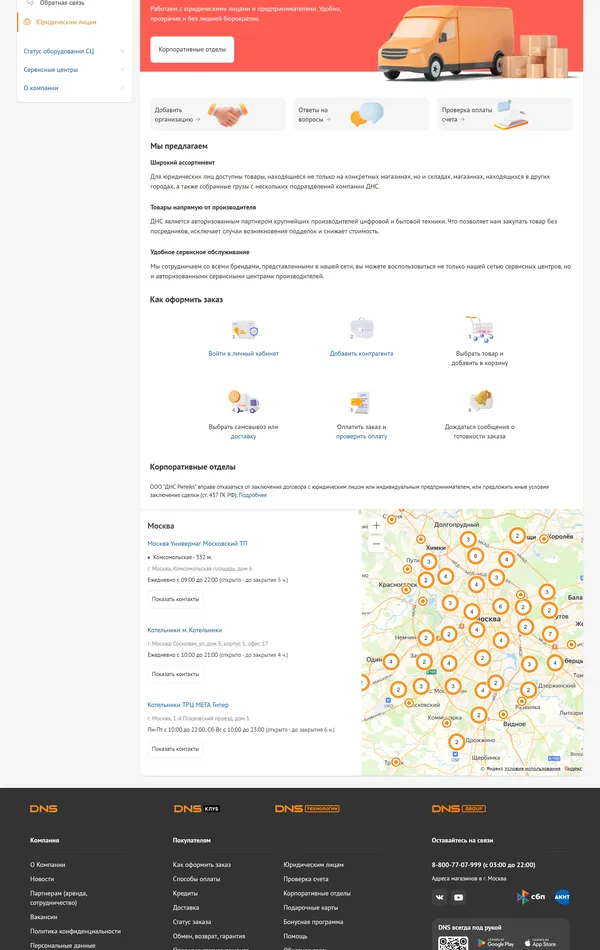The width and height of the screenshot is (600, 950).
Task: Click map cluster near Дрожжино
Action: (x=457, y=742)
